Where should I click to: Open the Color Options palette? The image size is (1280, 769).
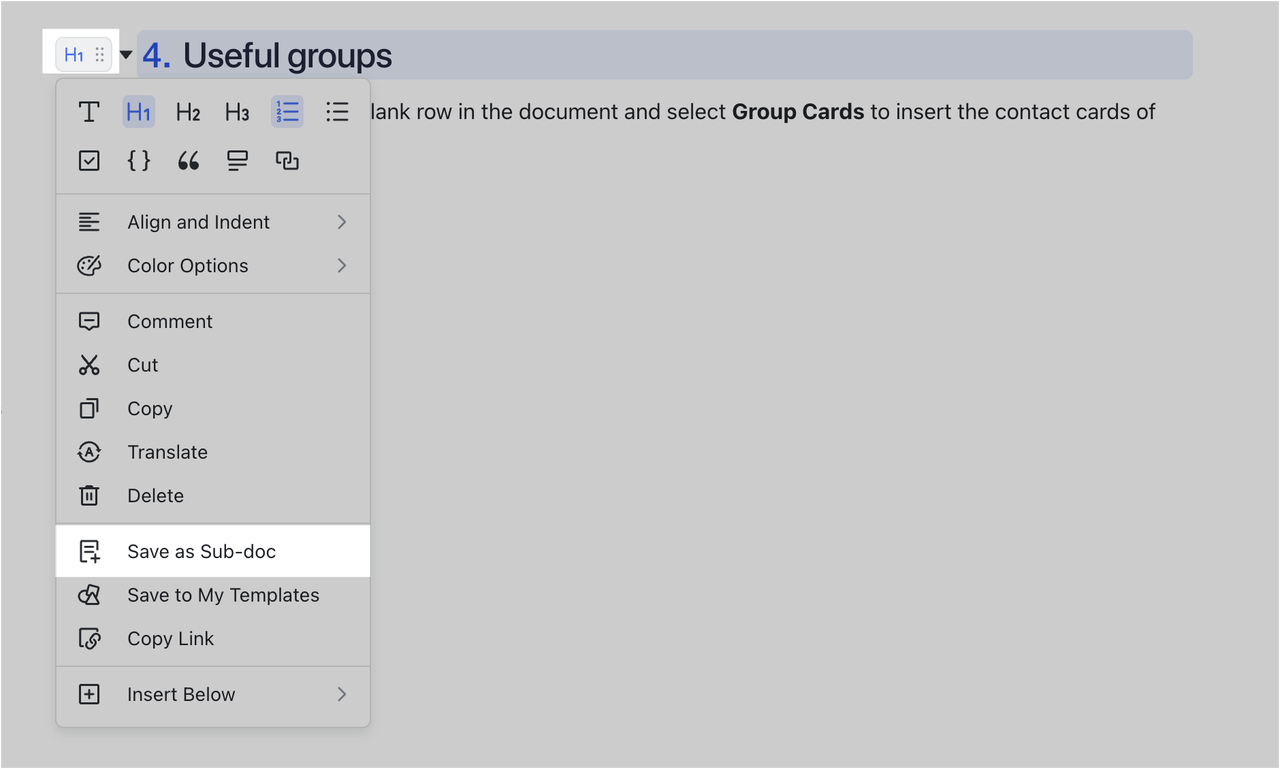pyautogui.click(x=187, y=265)
